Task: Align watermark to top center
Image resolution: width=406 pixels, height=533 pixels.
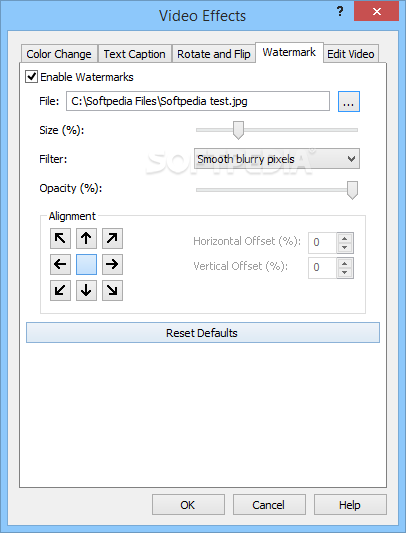Action: 86,238
